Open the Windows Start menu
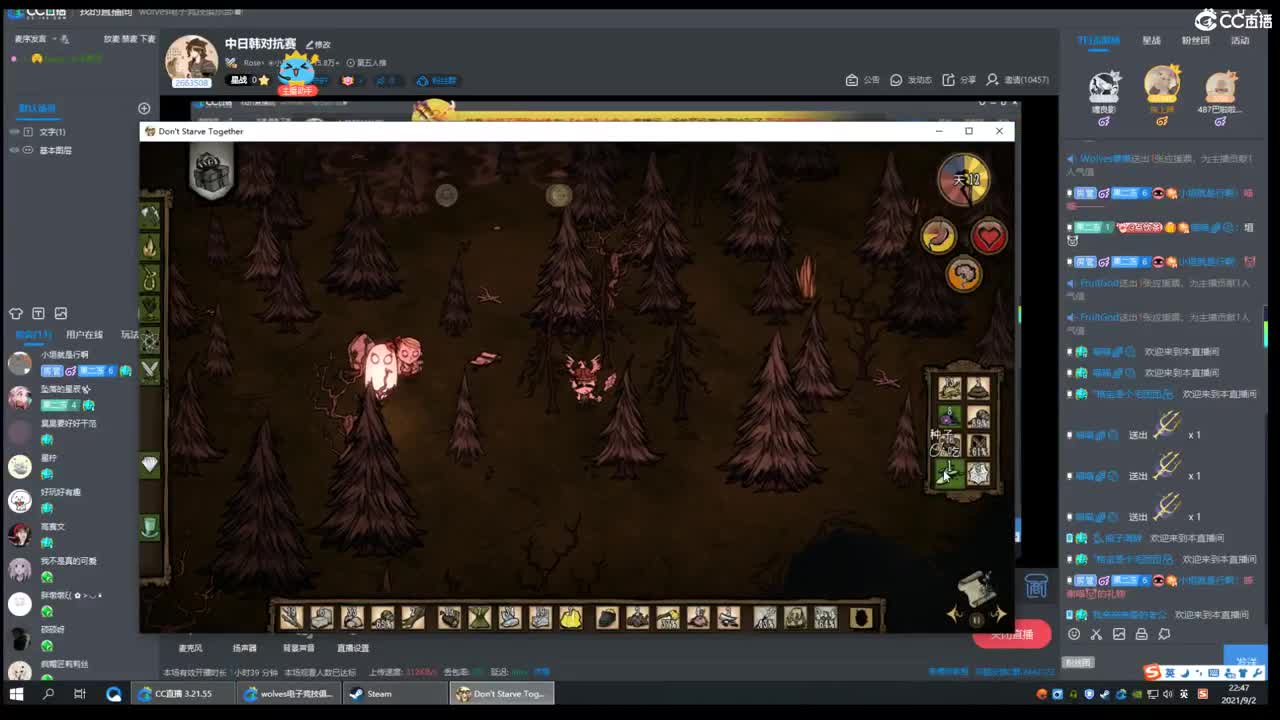 click(x=16, y=693)
